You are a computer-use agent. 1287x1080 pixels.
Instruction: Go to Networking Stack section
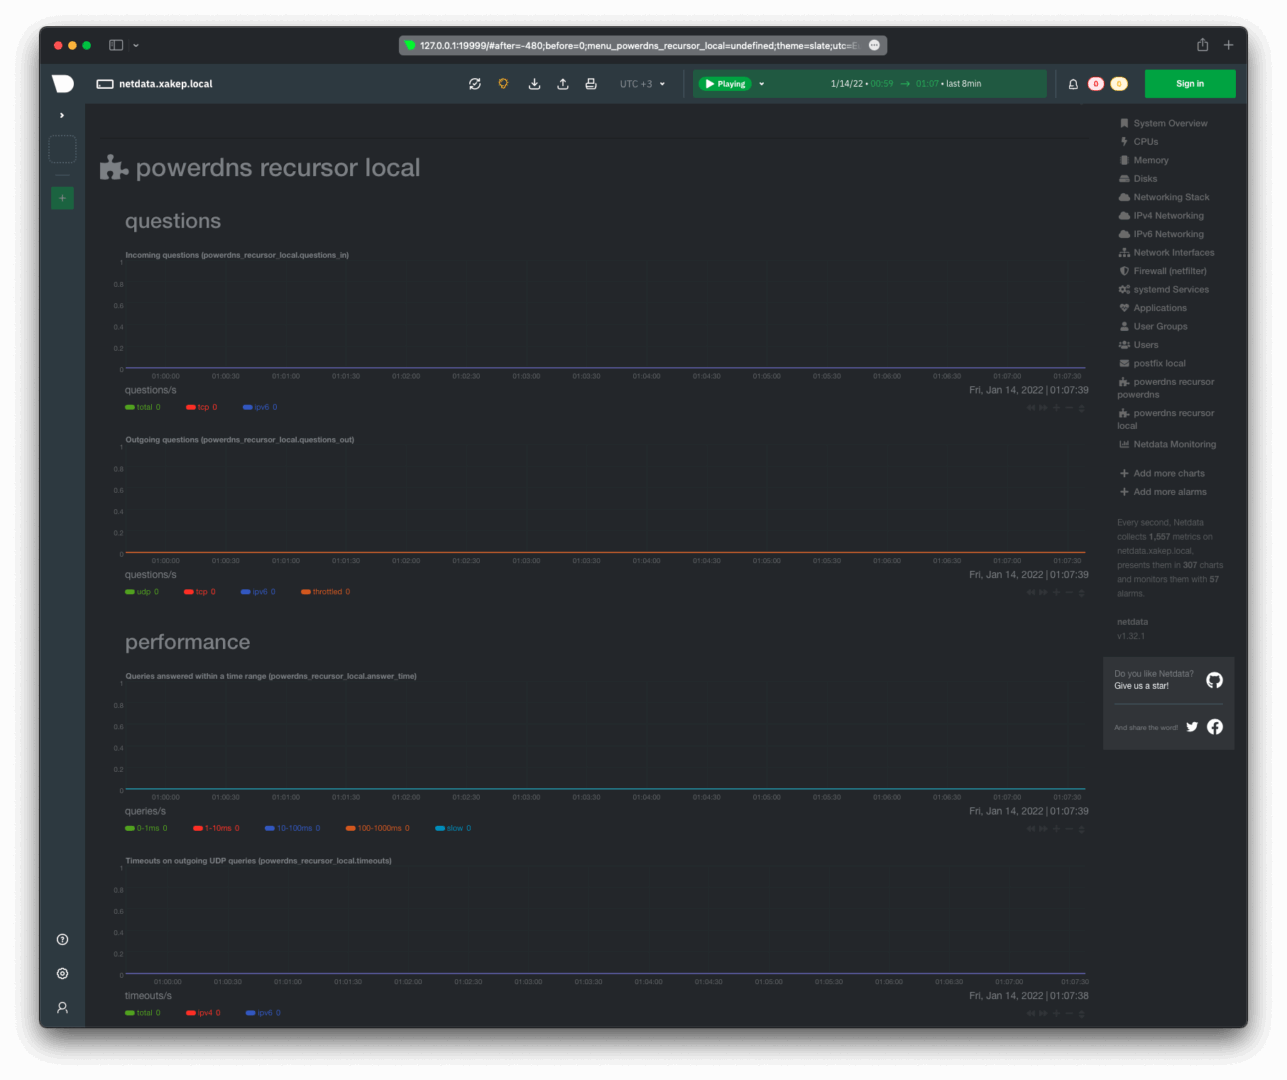click(x=1164, y=197)
